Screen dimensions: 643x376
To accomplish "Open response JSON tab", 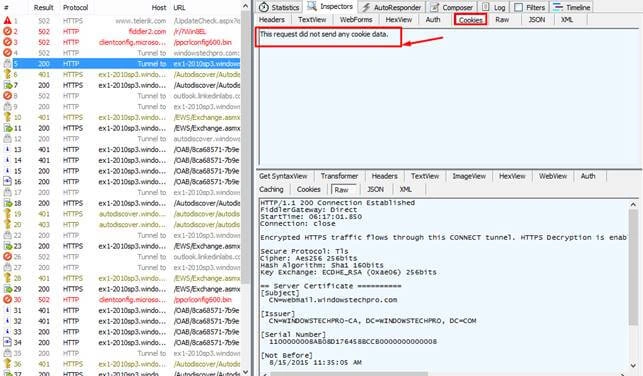I will [375, 189].
